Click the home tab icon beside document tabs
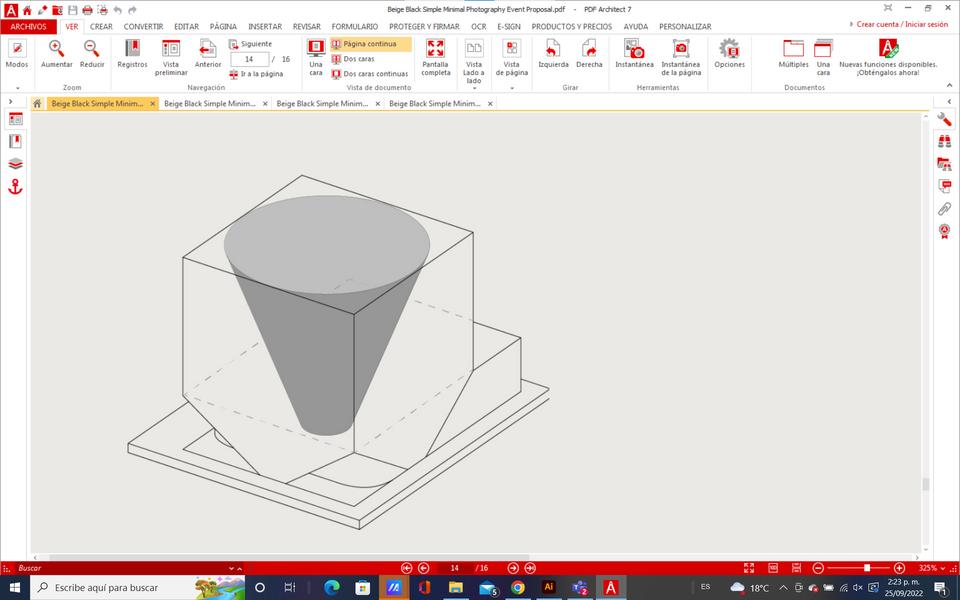Image resolution: width=960 pixels, height=600 pixels. [x=37, y=103]
